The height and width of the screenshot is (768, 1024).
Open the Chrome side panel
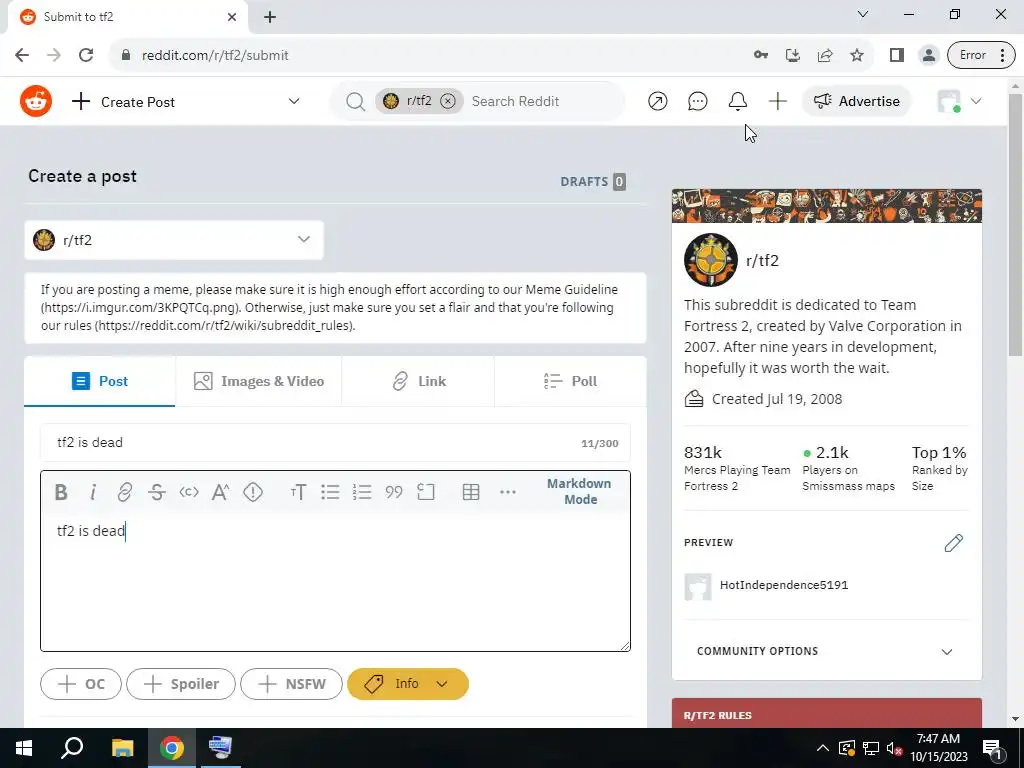pyautogui.click(x=897, y=55)
